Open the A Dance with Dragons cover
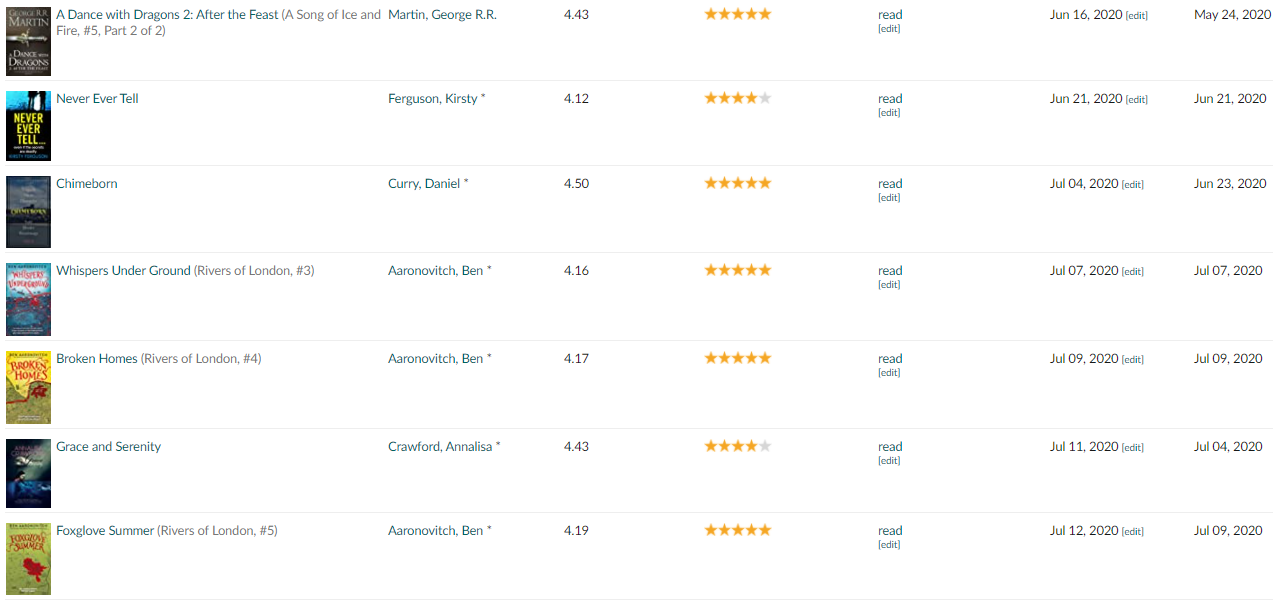The image size is (1273, 600). (28, 40)
